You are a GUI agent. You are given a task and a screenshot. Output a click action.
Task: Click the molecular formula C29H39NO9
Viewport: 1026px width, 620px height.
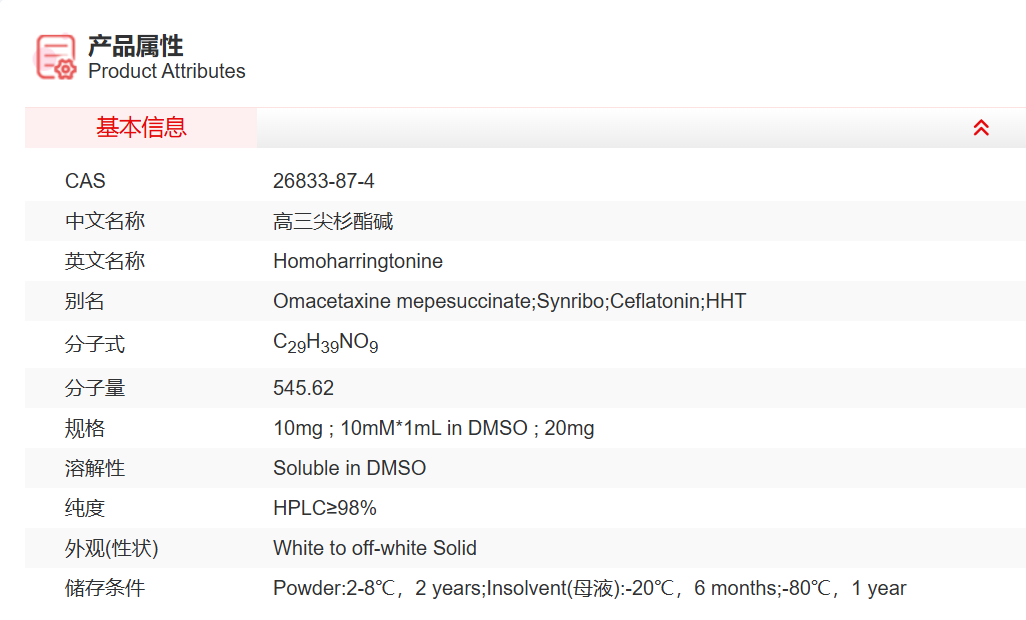point(326,343)
